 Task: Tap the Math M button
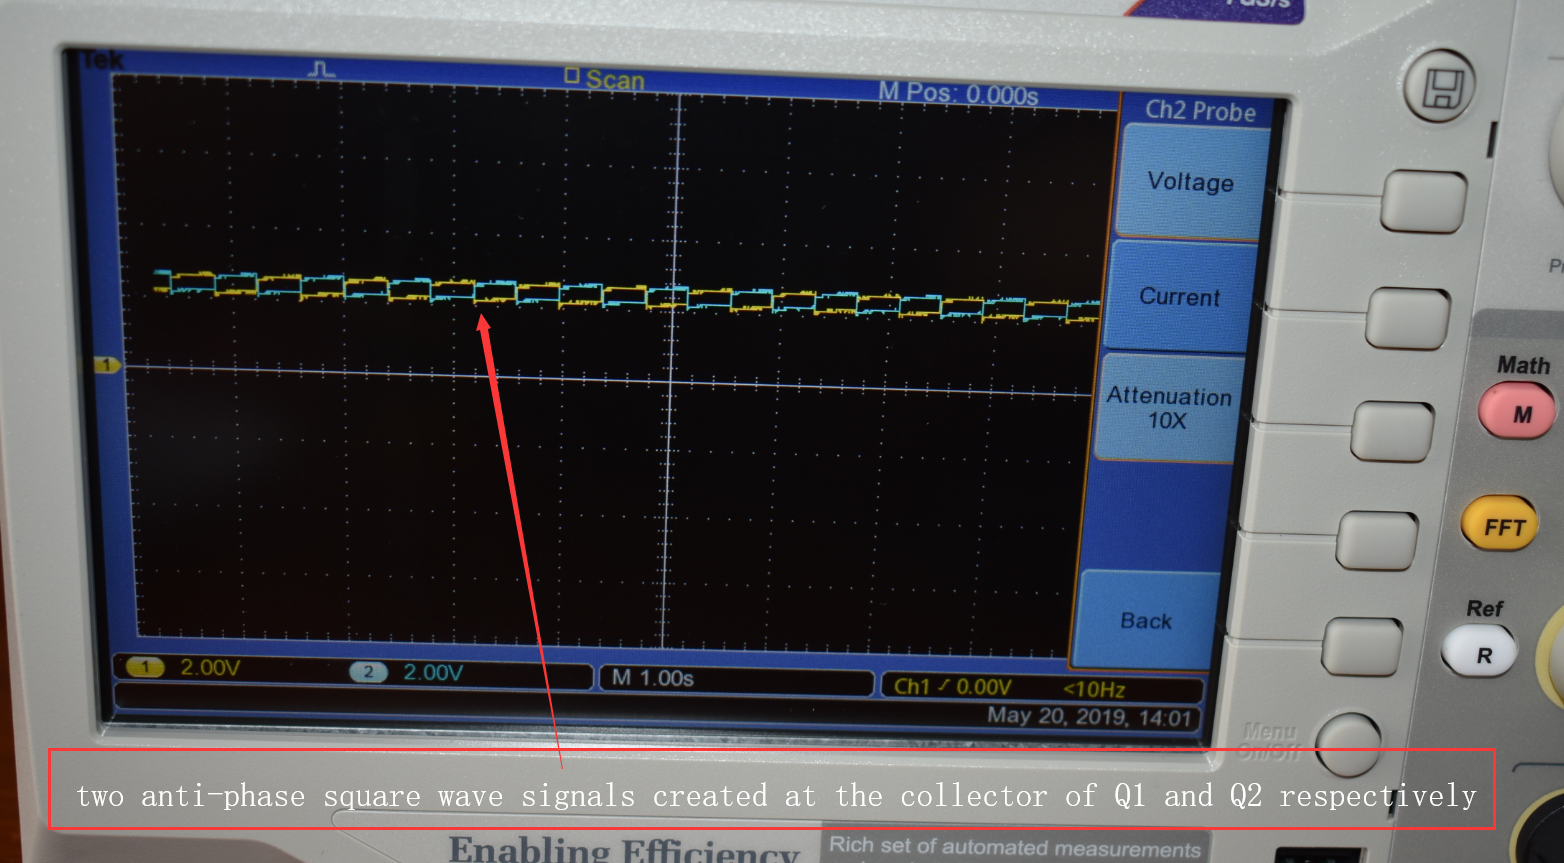tap(1517, 412)
